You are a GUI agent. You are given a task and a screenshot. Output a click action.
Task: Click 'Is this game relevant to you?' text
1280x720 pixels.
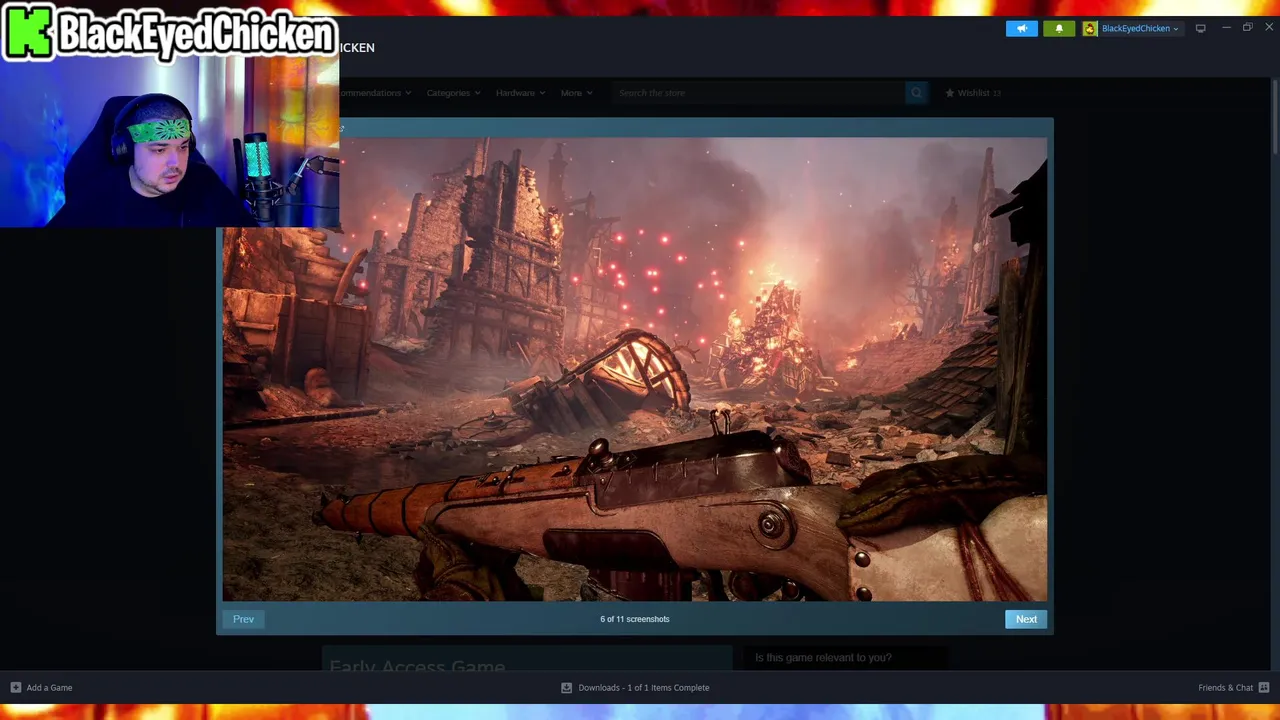[823, 657]
